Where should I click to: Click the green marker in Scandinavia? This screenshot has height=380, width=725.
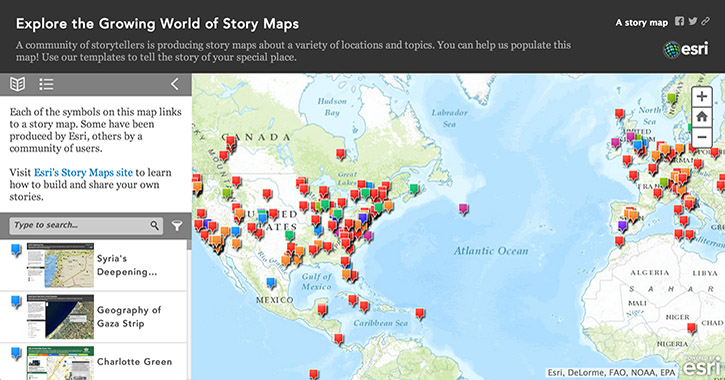[x=671, y=98]
